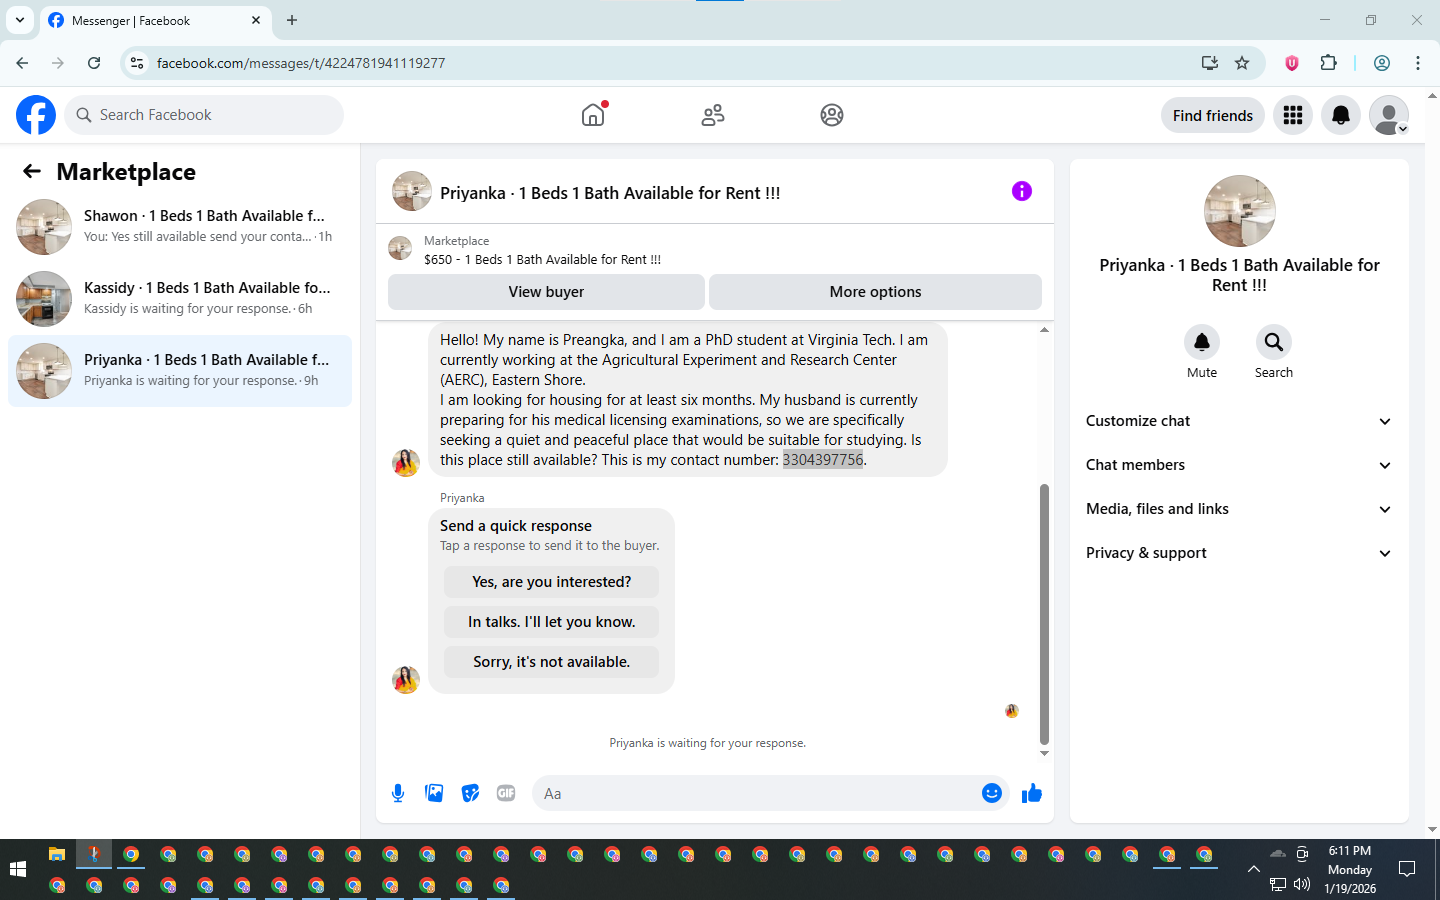This screenshot has width=1440, height=900.
Task: Expand the Privacy & support section
Action: [x=1239, y=553]
